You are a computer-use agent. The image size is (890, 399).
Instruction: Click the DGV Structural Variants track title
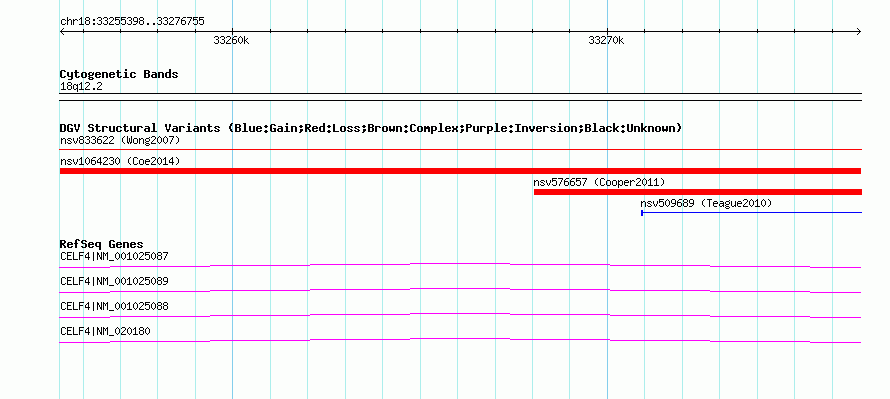click(371, 128)
